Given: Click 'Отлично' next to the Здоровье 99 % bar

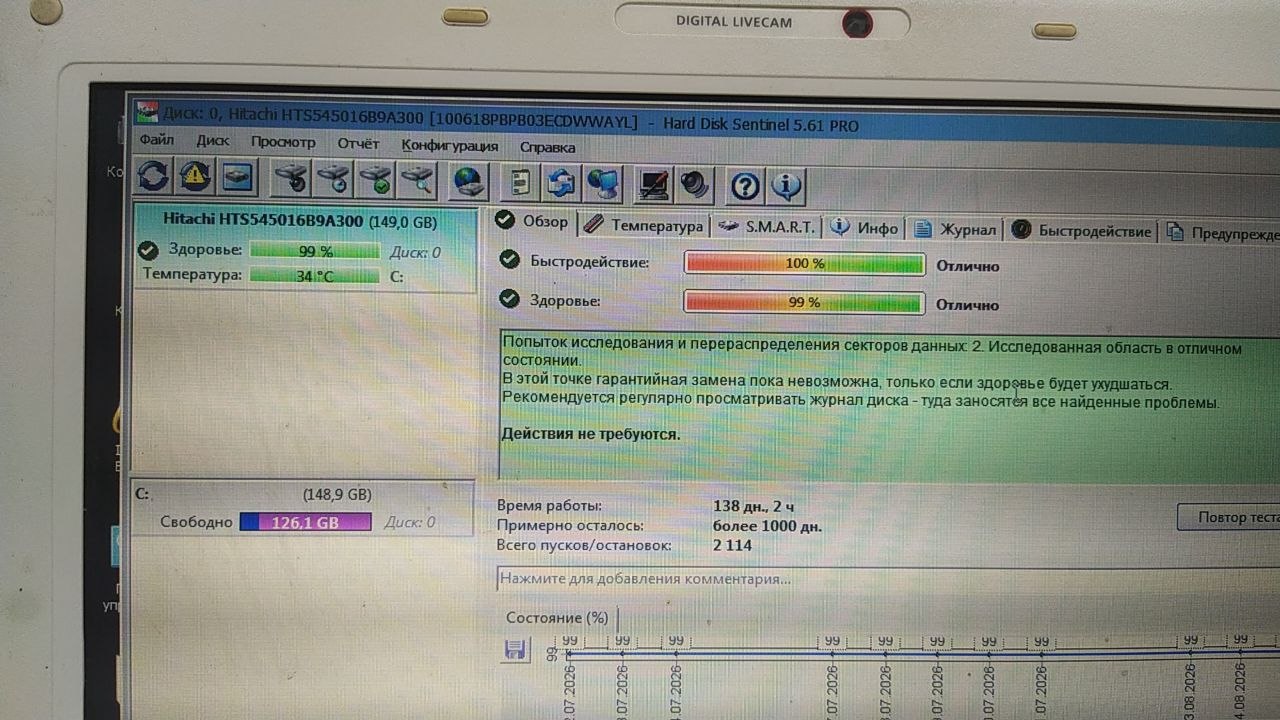Looking at the screenshot, I should click(967, 305).
